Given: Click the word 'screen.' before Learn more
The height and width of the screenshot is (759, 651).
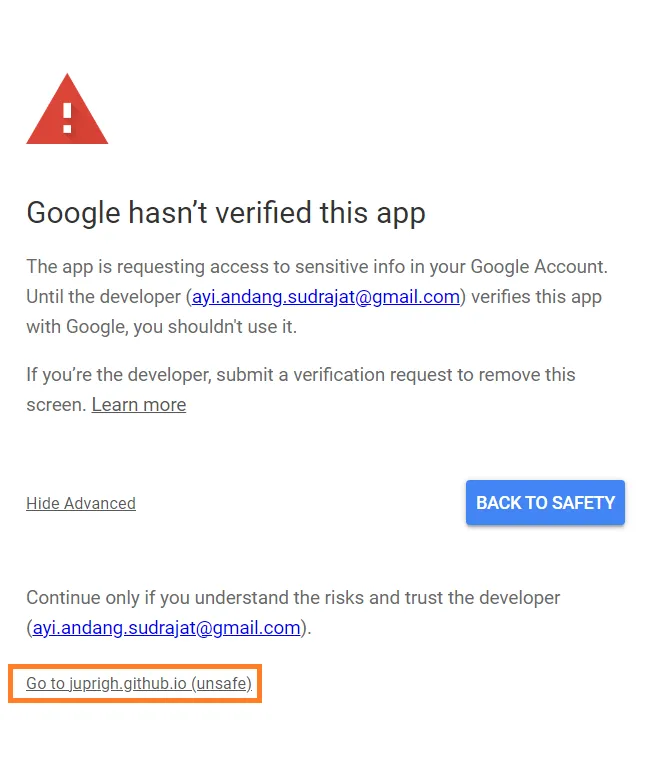Looking at the screenshot, I should [56, 405].
